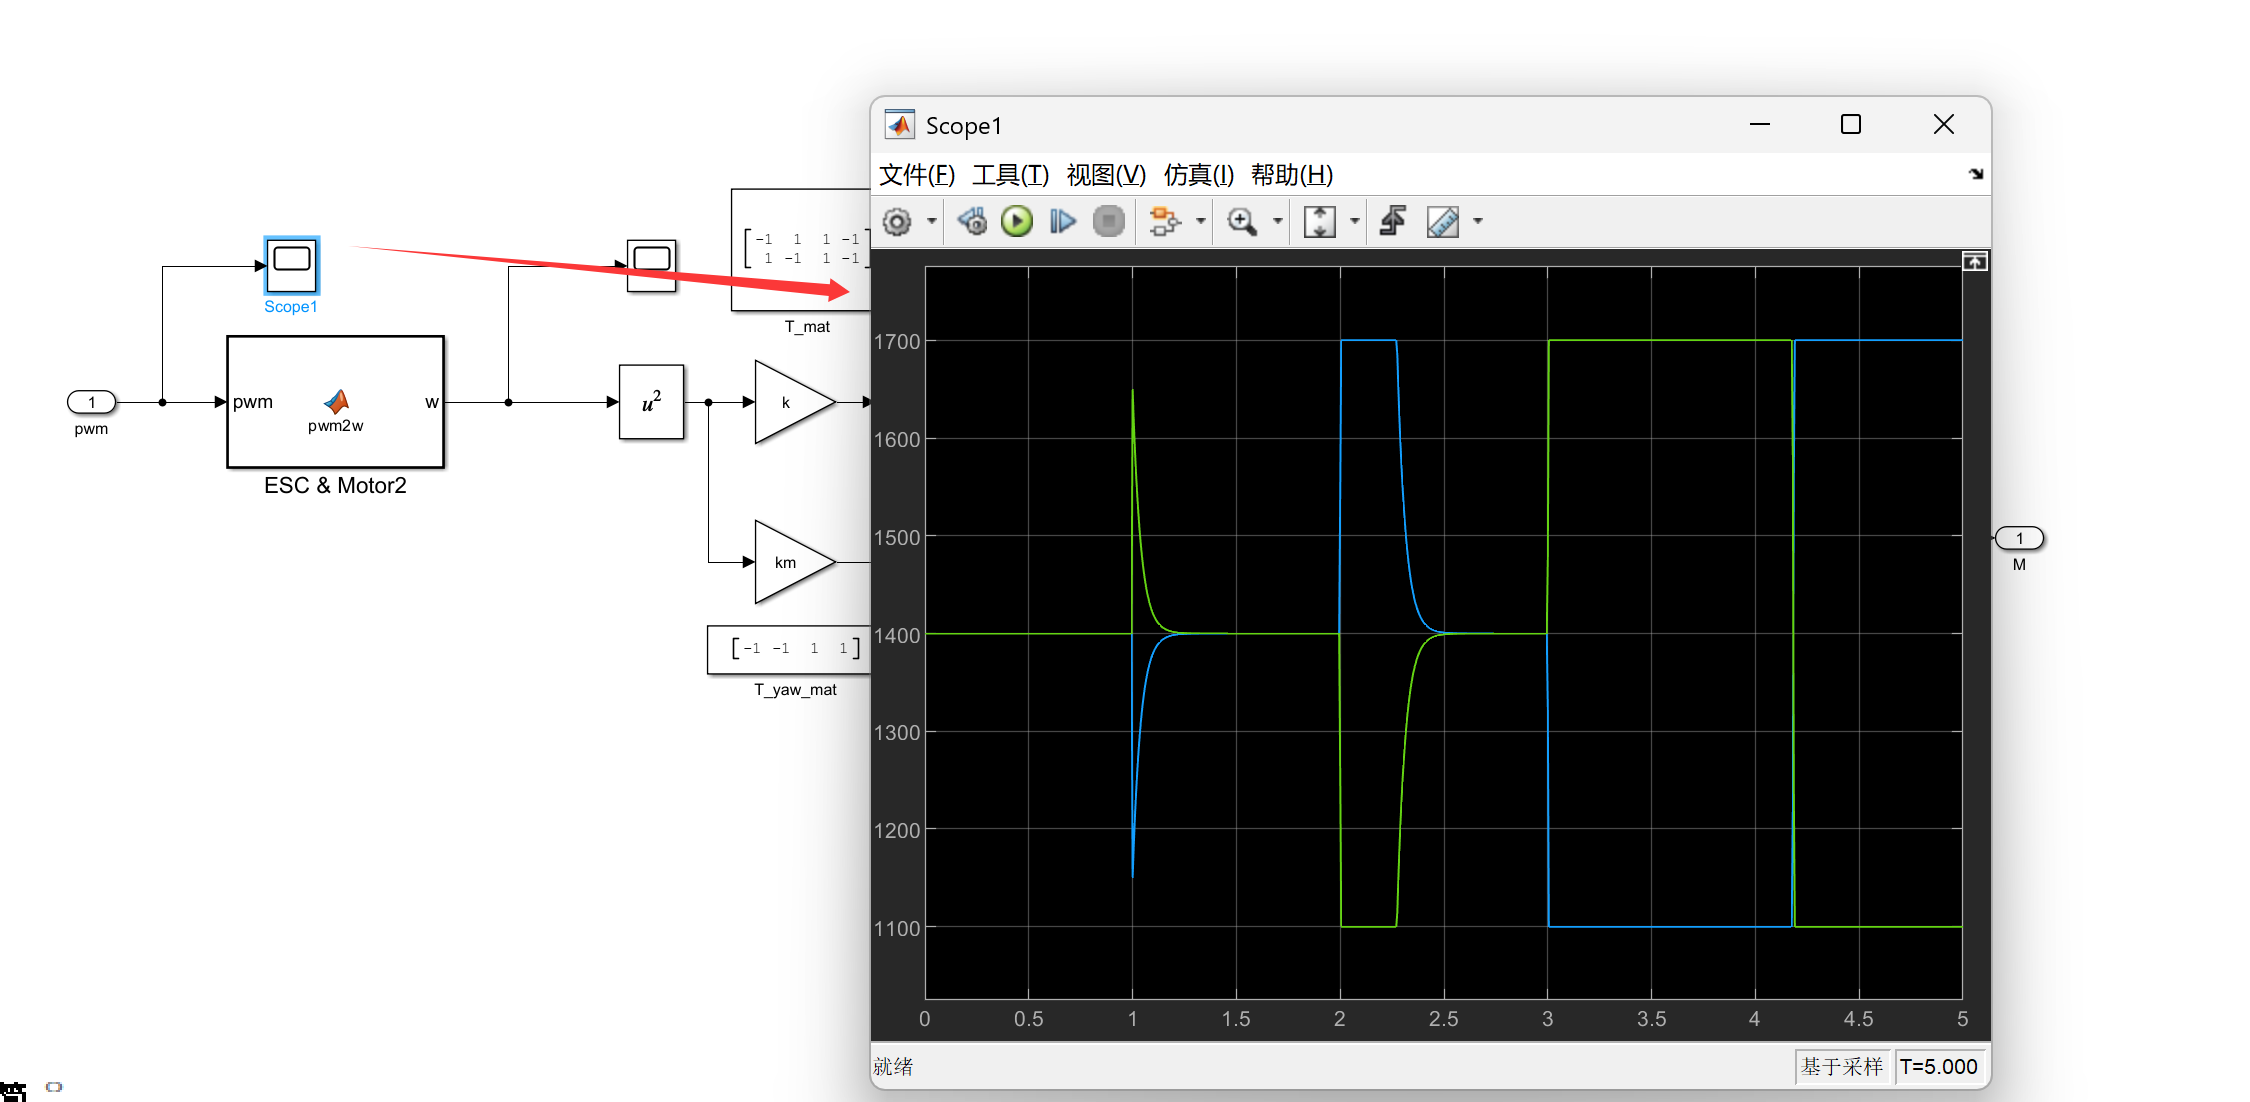Select the Scope1 block in the diagram
This screenshot has height=1102, width=2250.
click(x=291, y=265)
